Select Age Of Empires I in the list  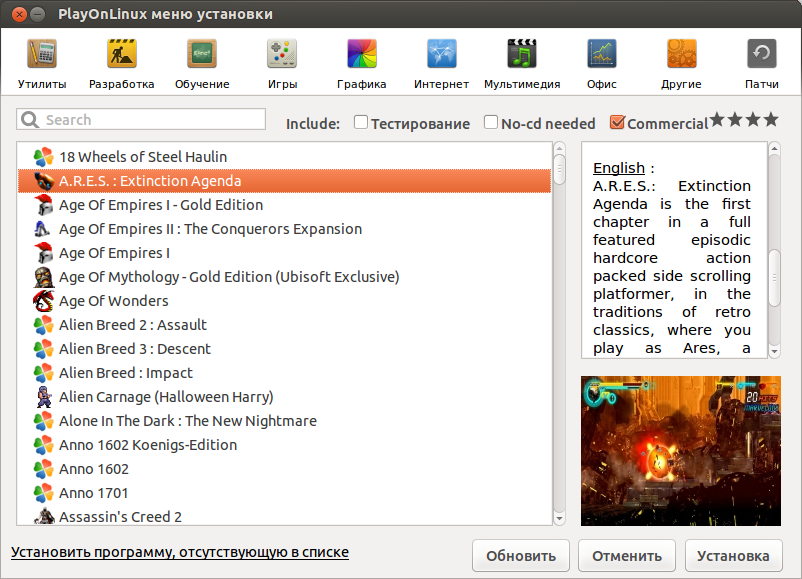click(x=284, y=253)
